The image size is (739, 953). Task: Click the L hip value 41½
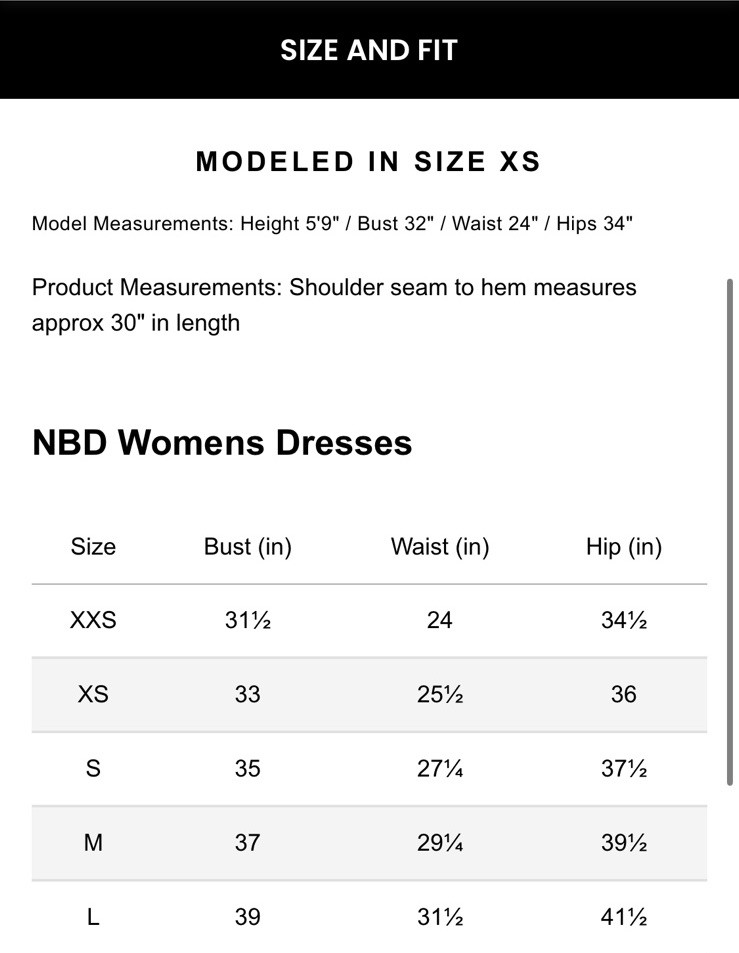point(624,916)
